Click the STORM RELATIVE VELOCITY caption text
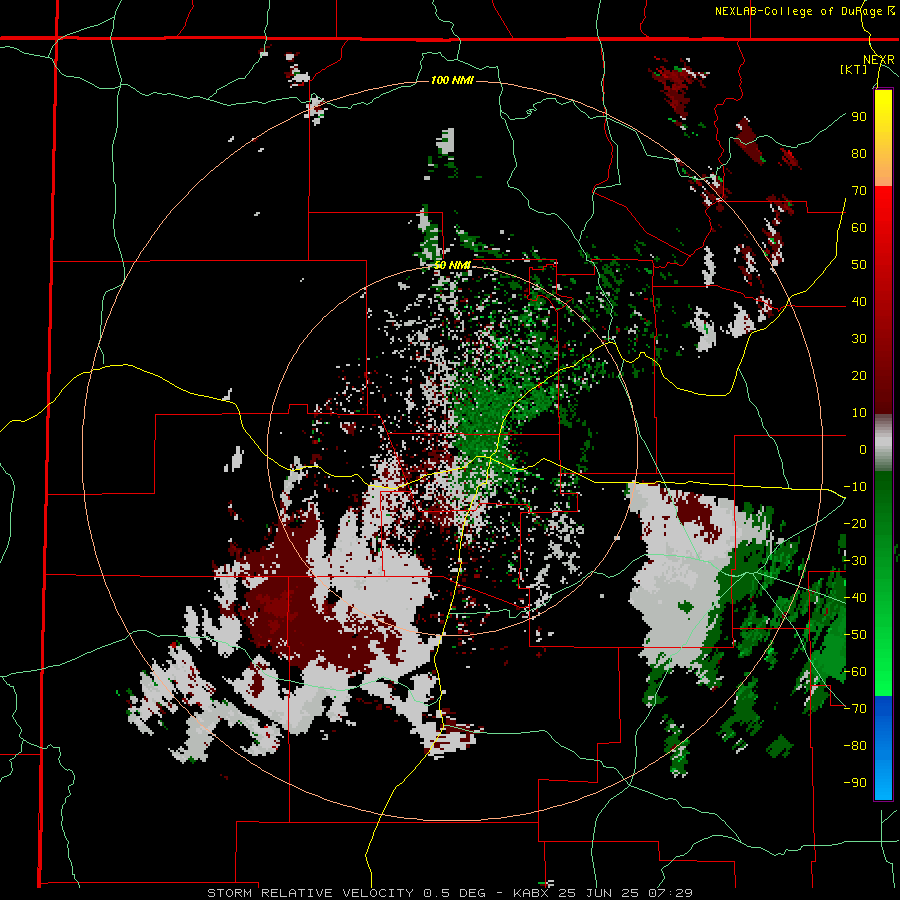Viewport: 900px width, 900px height. (310, 893)
